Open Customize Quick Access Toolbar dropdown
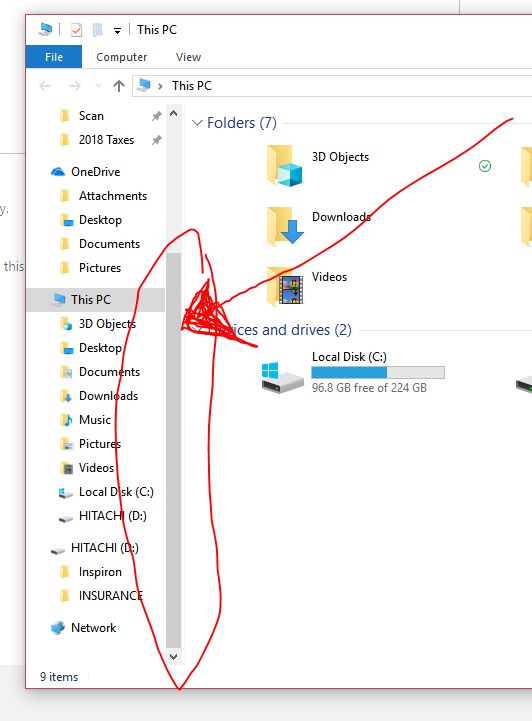This screenshot has height=721, width=532. pos(117,31)
